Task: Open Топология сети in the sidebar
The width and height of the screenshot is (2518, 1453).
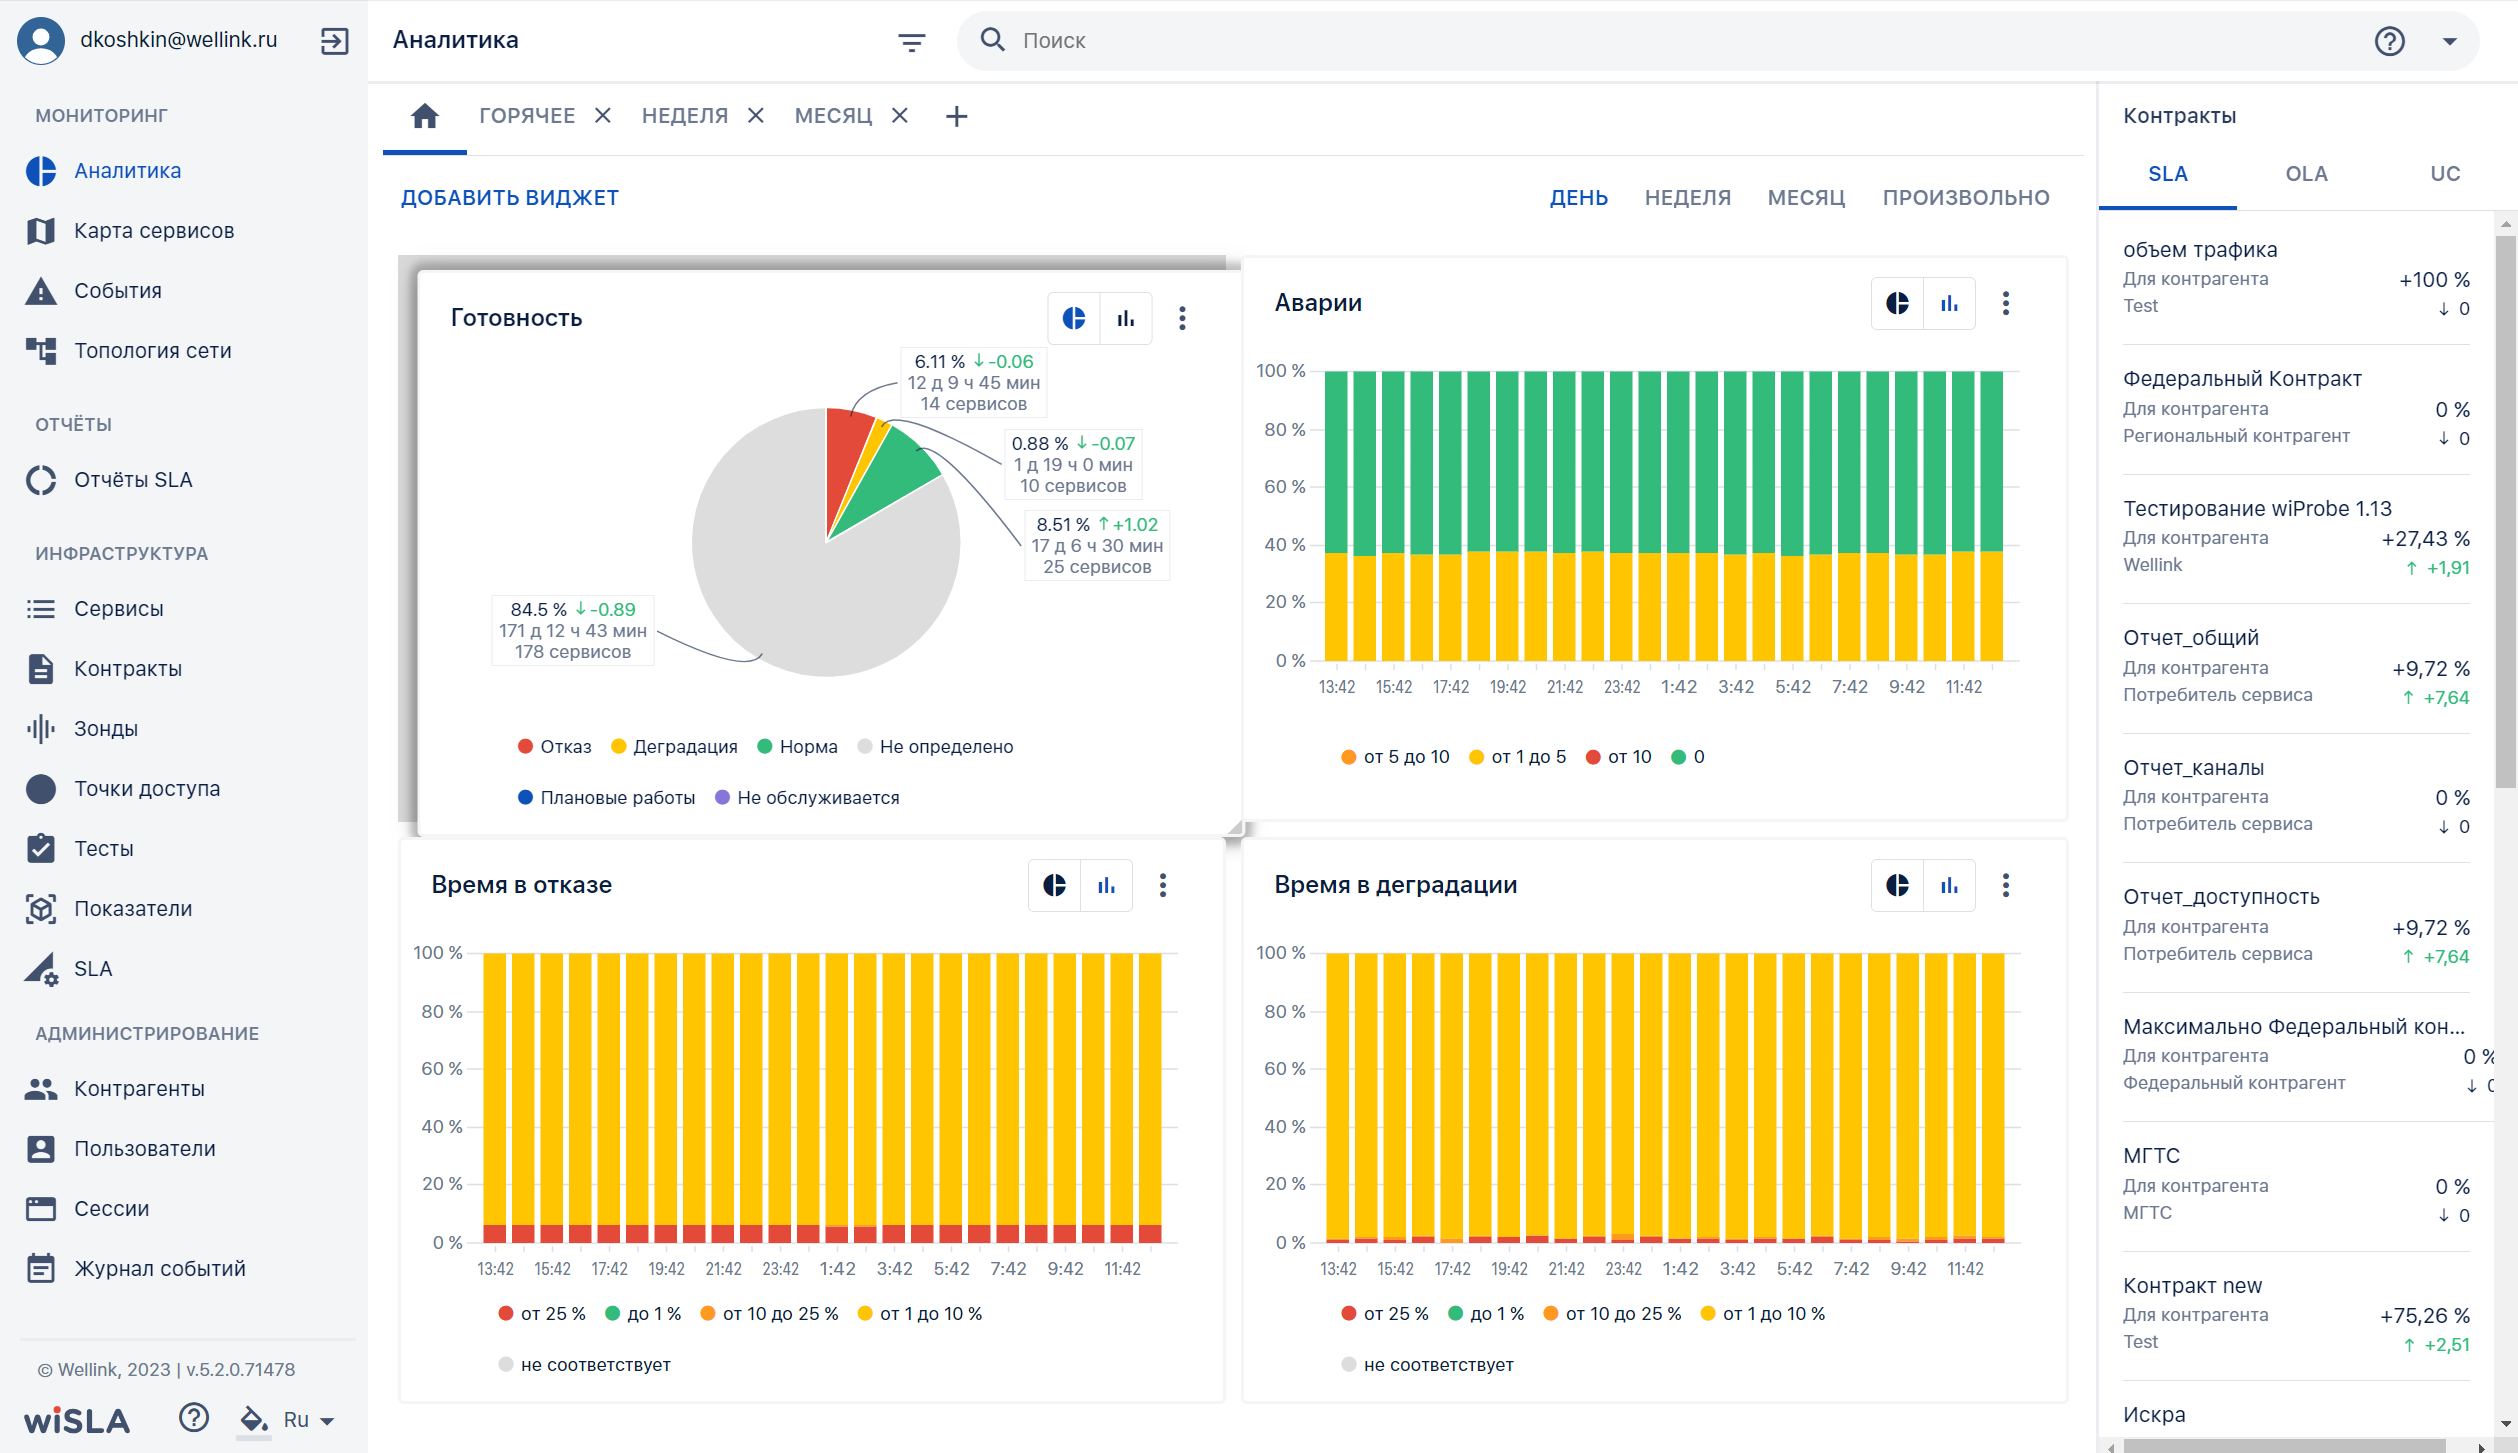Action: [x=153, y=351]
